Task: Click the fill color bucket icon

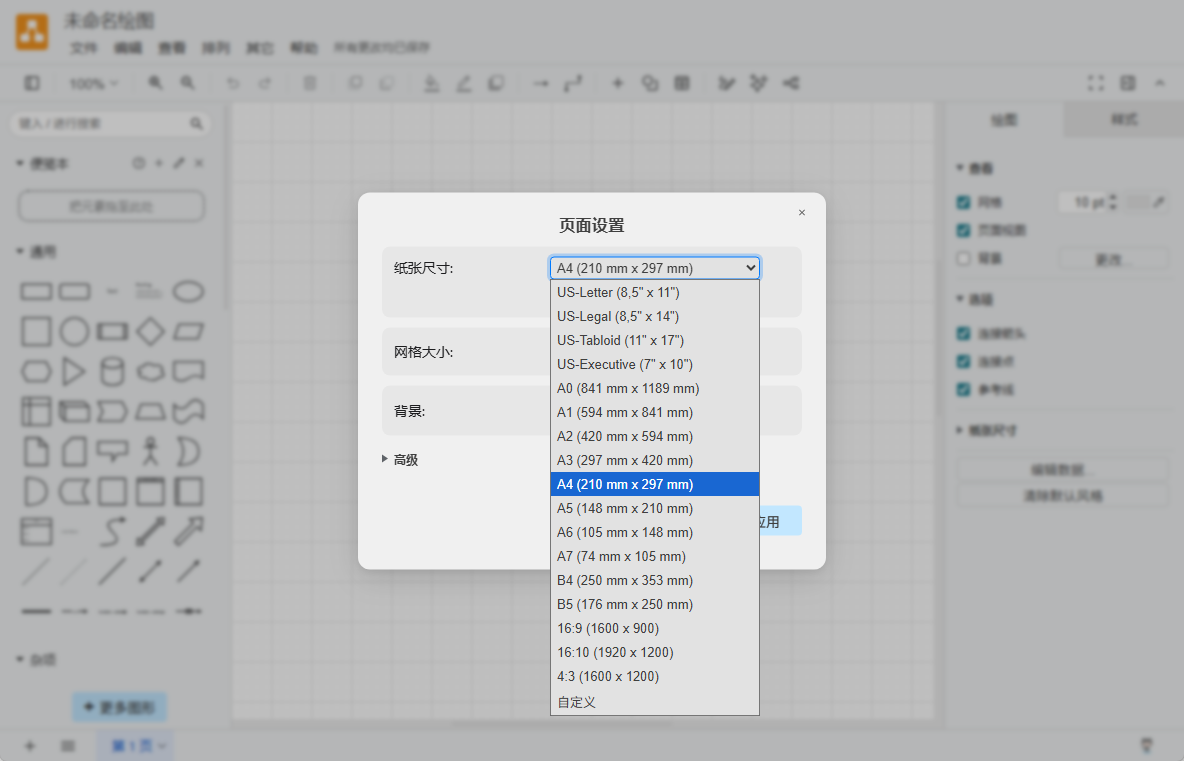Action: [x=431, y=83]
